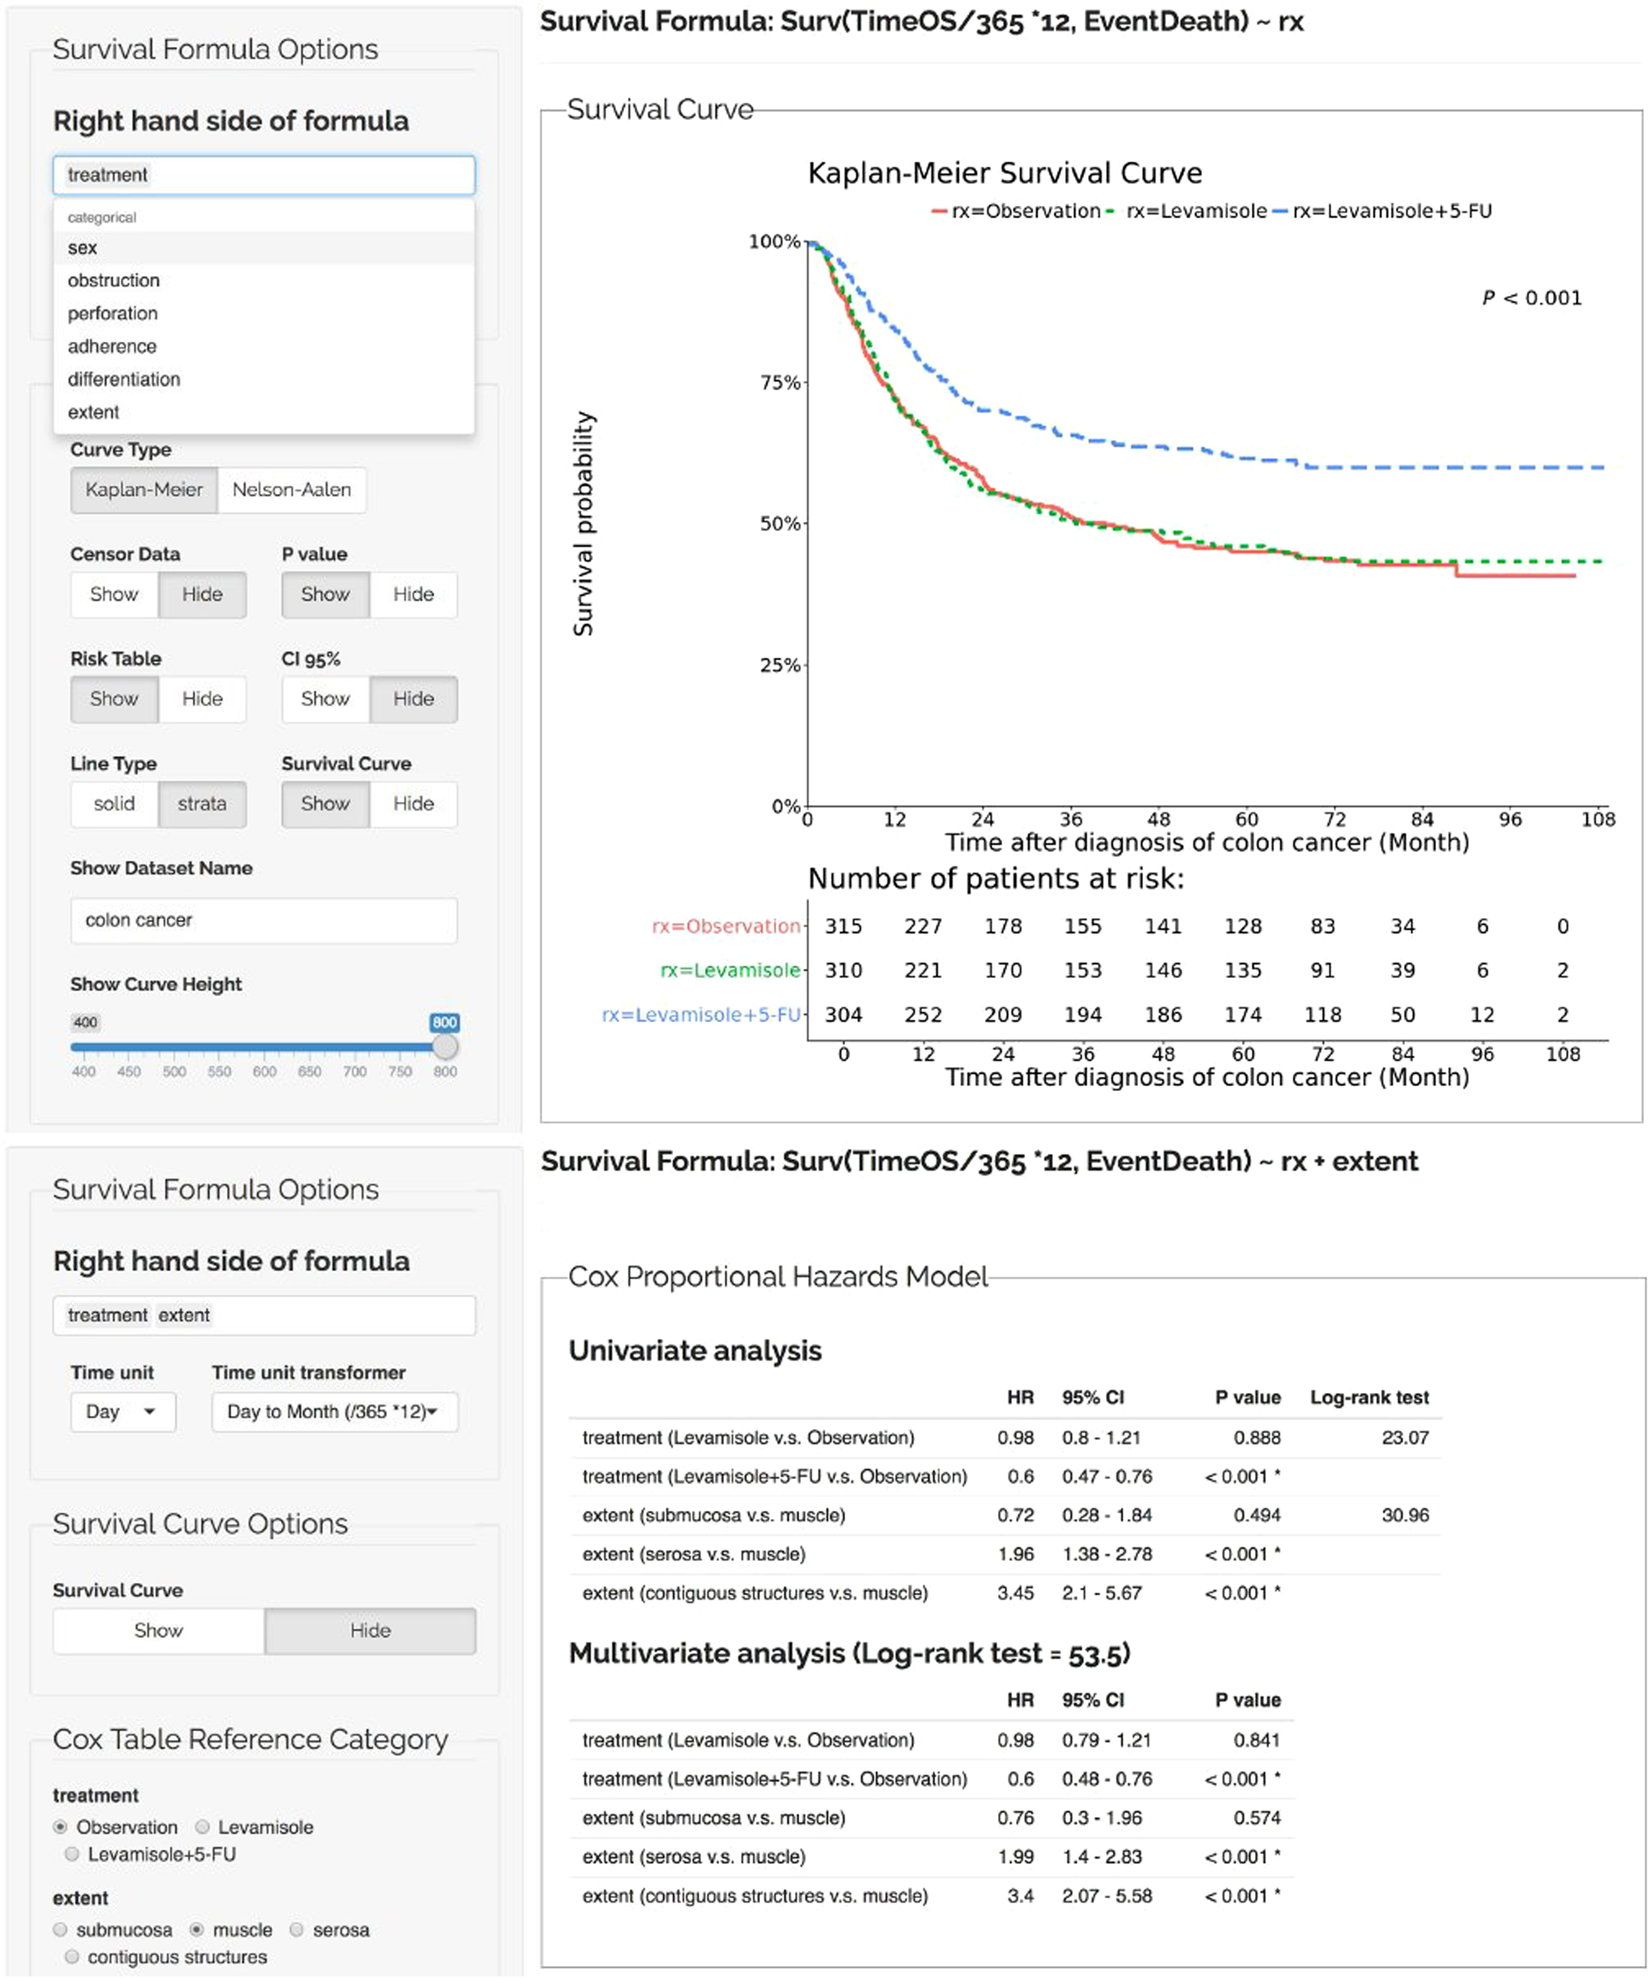Click the Show Curve Height slider handle
This screenshot has height=1978, width=1650.
click(x=445, y=1047)
